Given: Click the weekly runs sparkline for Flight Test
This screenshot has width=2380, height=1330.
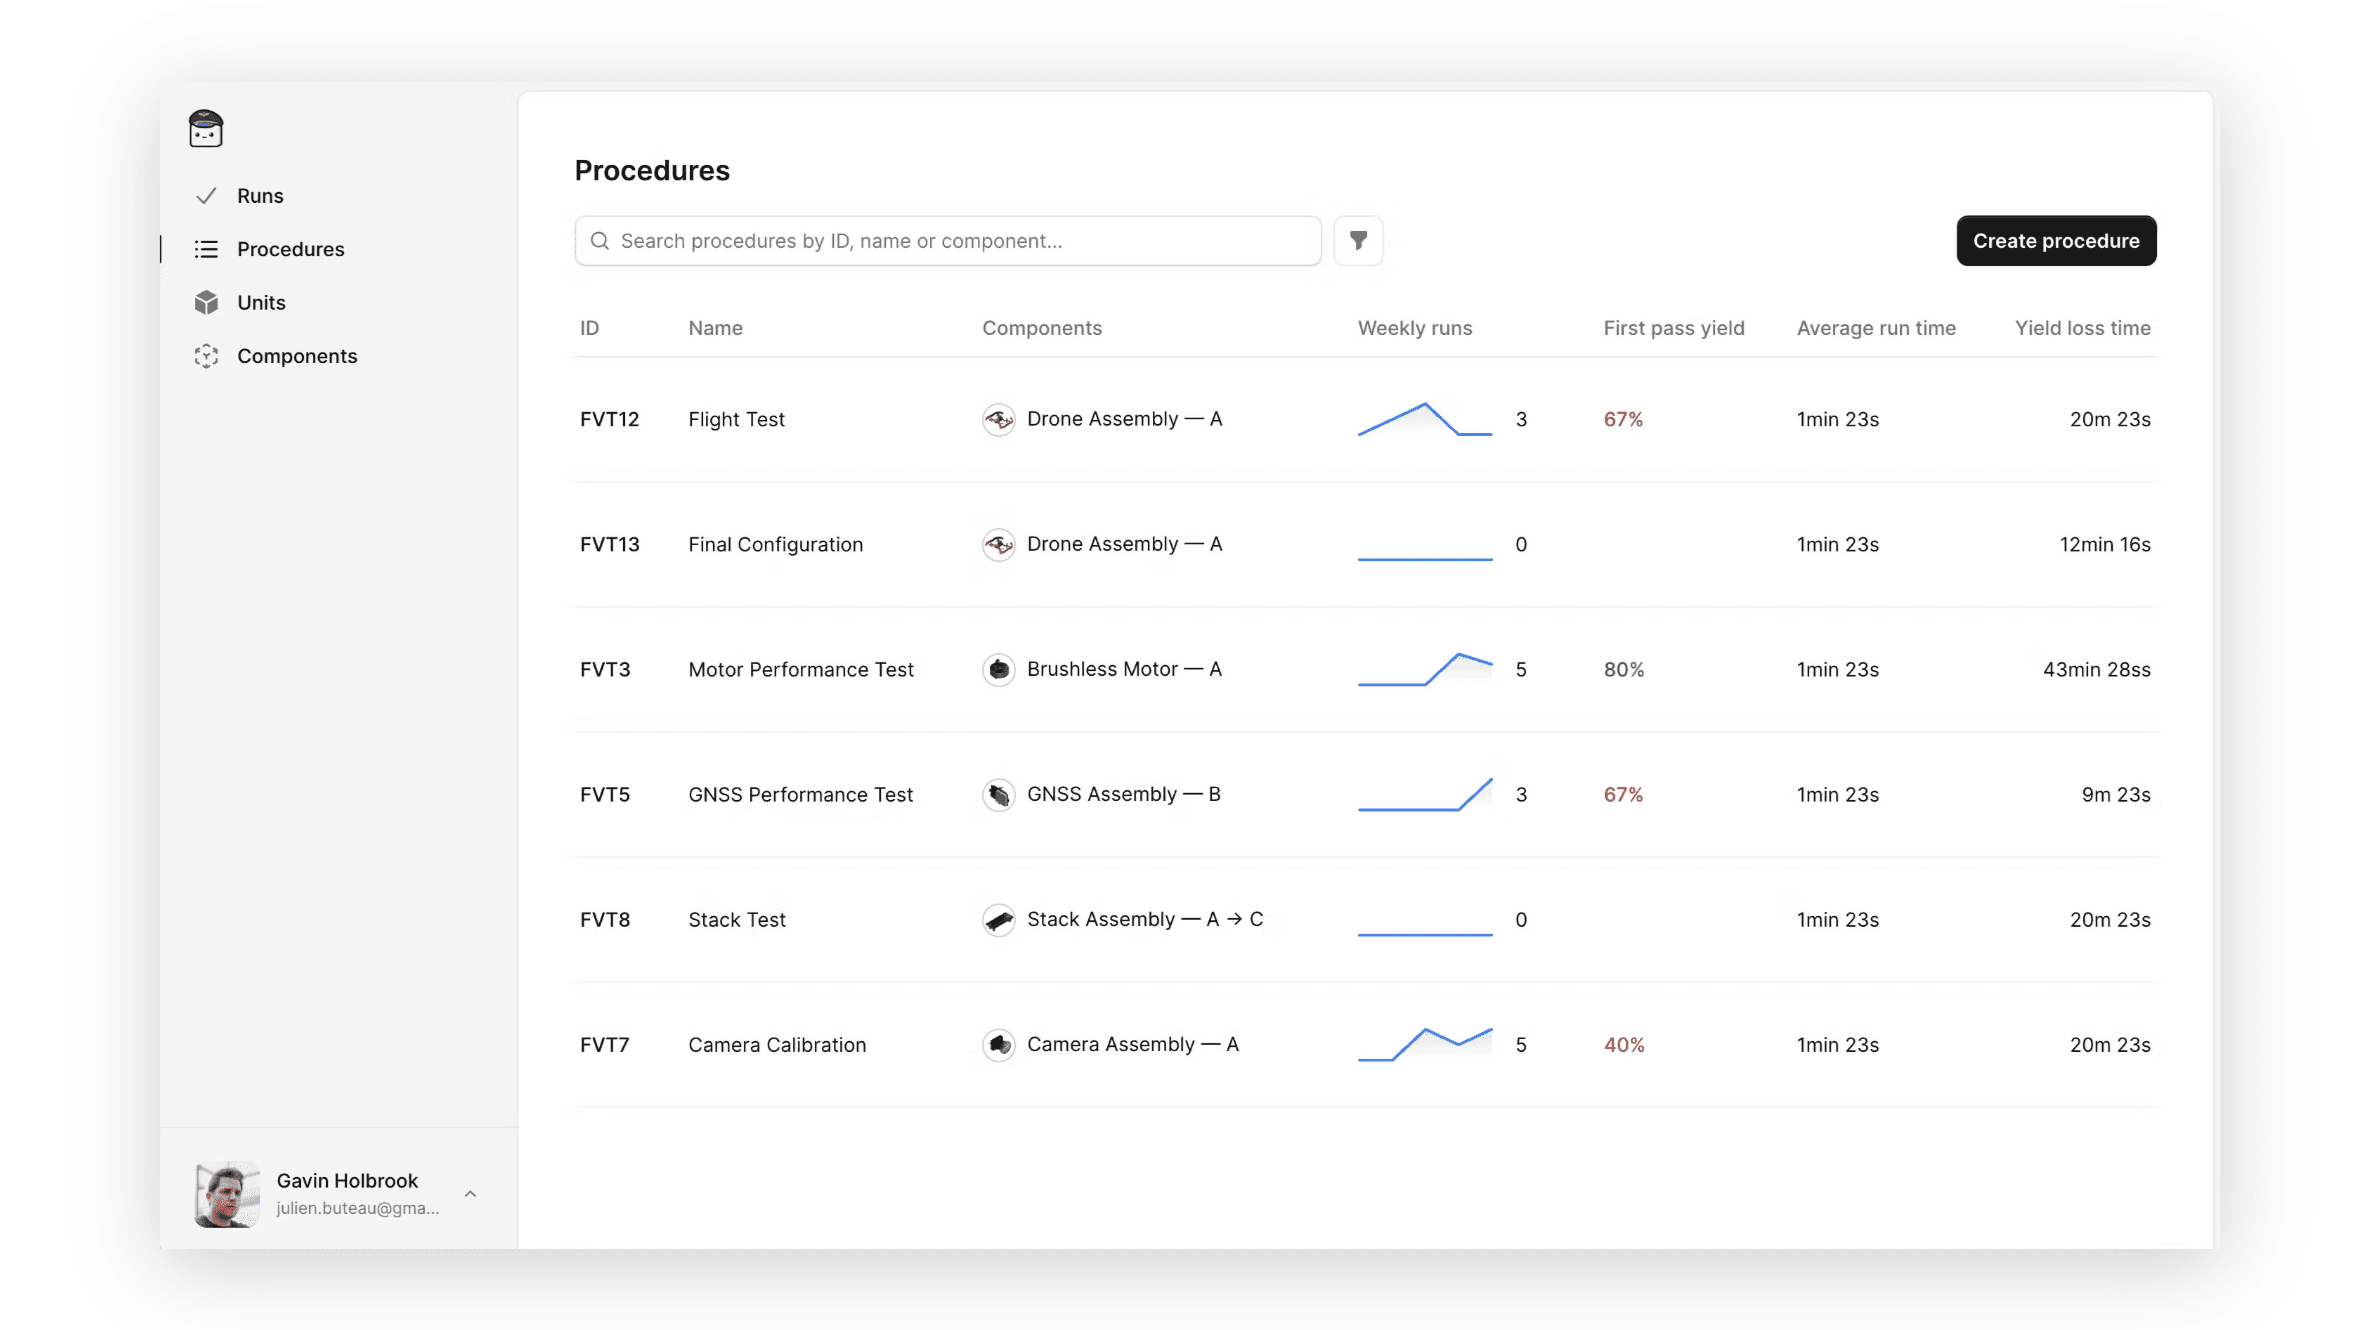Looking at the screenshot, I should [1424, 419].
